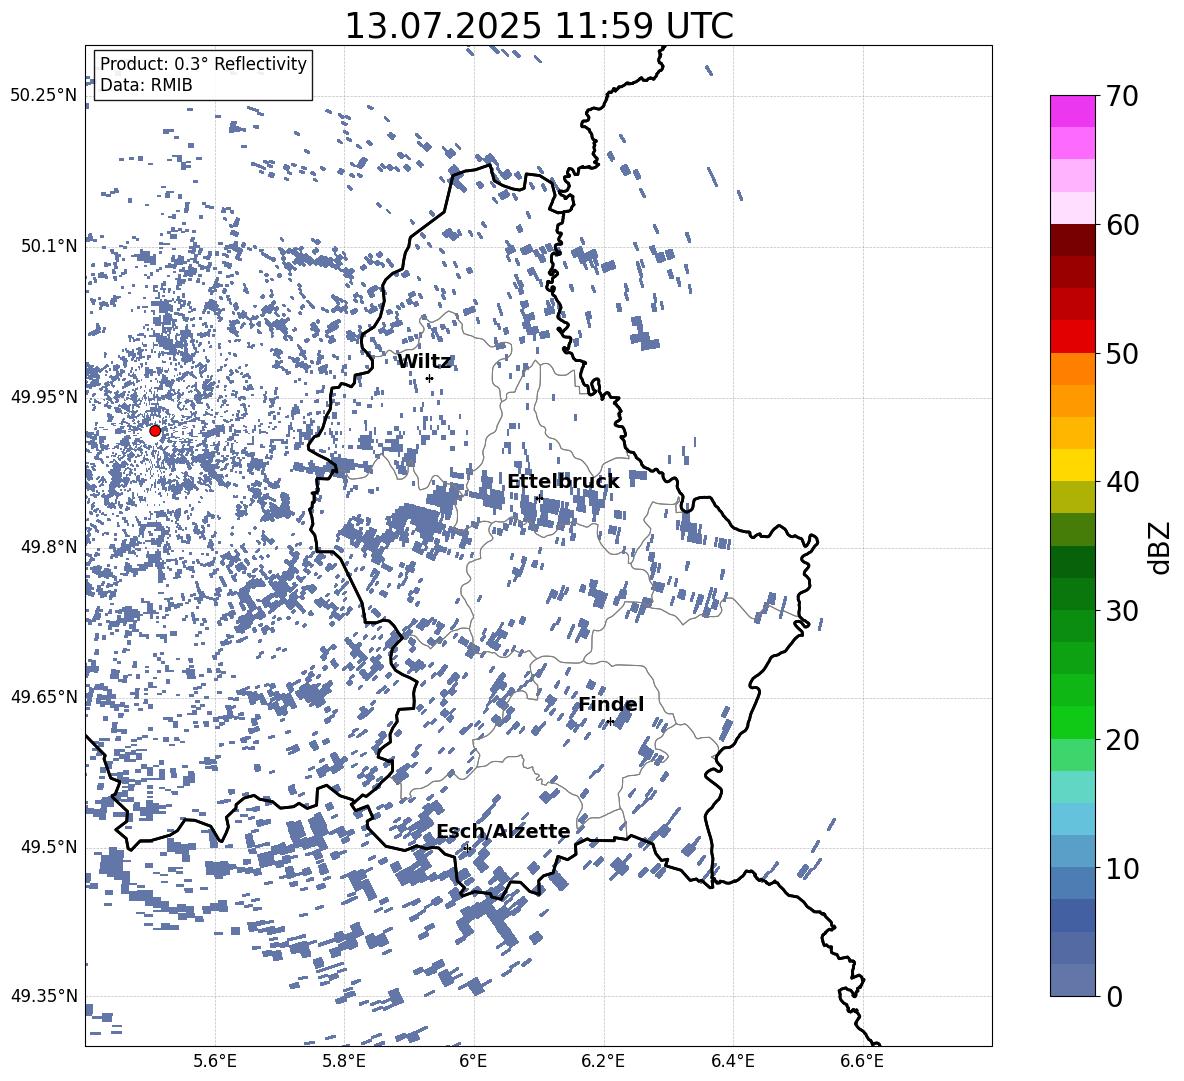The height and width of the screenshot is (1081, 1184).
Task: Click the 6.4°E longitude label
Action: point(732,1061)
